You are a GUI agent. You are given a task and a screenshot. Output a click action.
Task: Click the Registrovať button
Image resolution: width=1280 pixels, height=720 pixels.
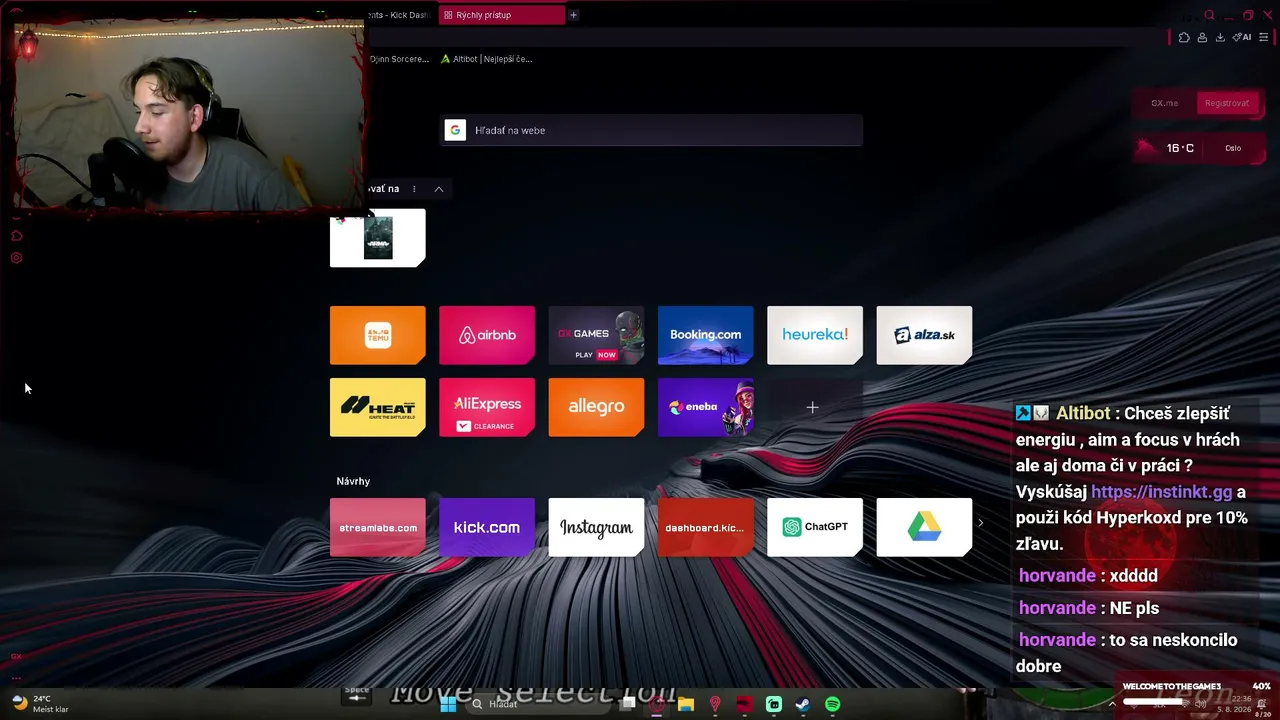[1227, 103]
